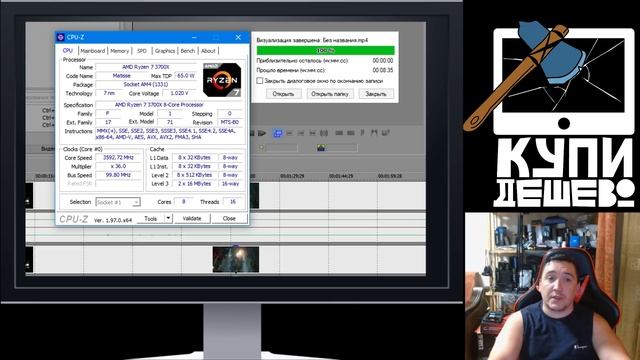Click the Открыть button in the render dialog

click(x=283, y=94)
